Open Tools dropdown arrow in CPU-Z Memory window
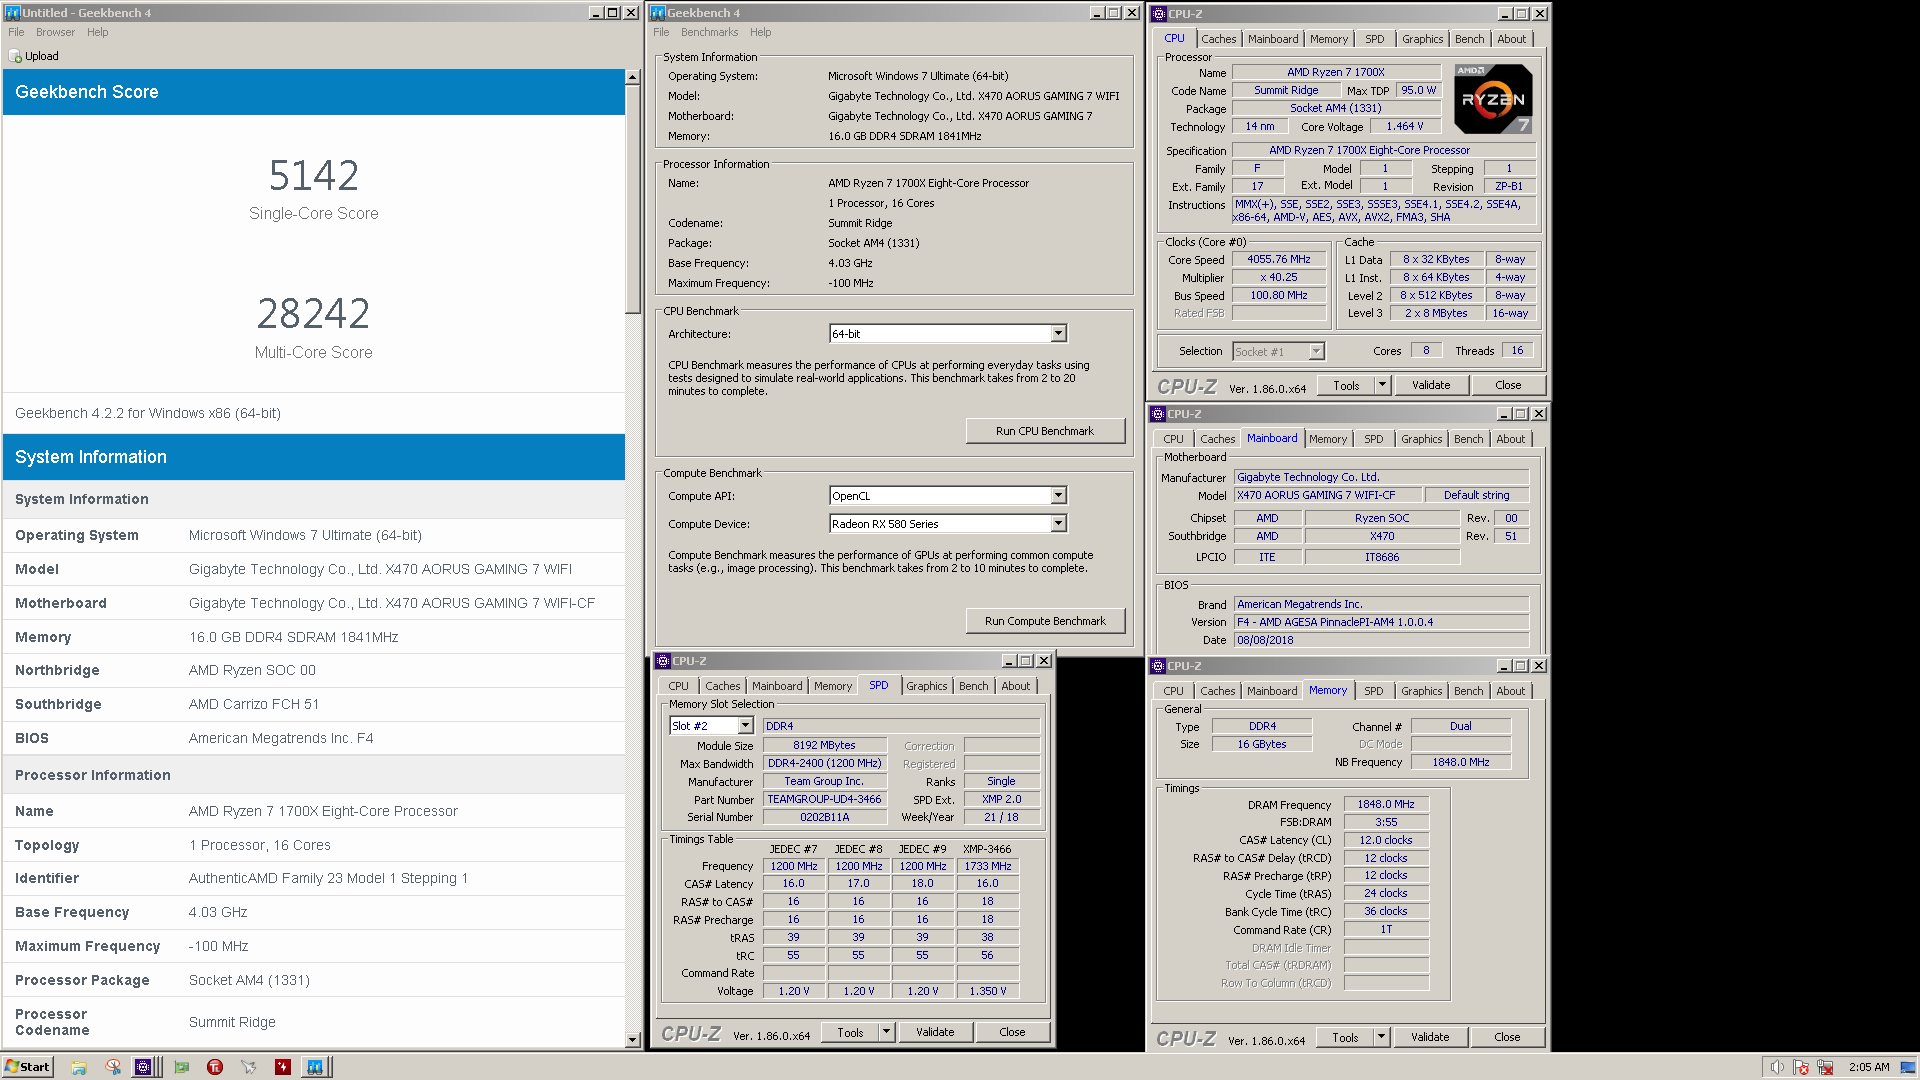 click(x=1381, y=1037)
